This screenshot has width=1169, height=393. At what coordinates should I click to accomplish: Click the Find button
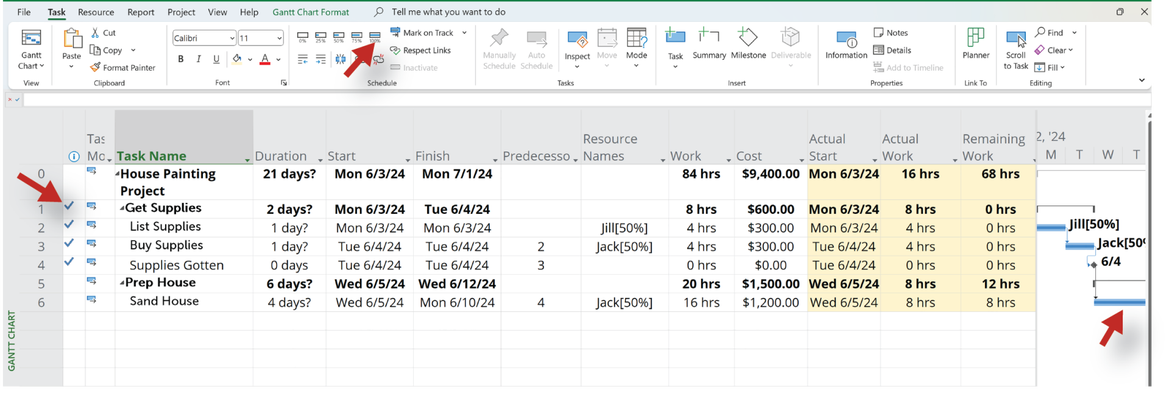(1050, 33)
